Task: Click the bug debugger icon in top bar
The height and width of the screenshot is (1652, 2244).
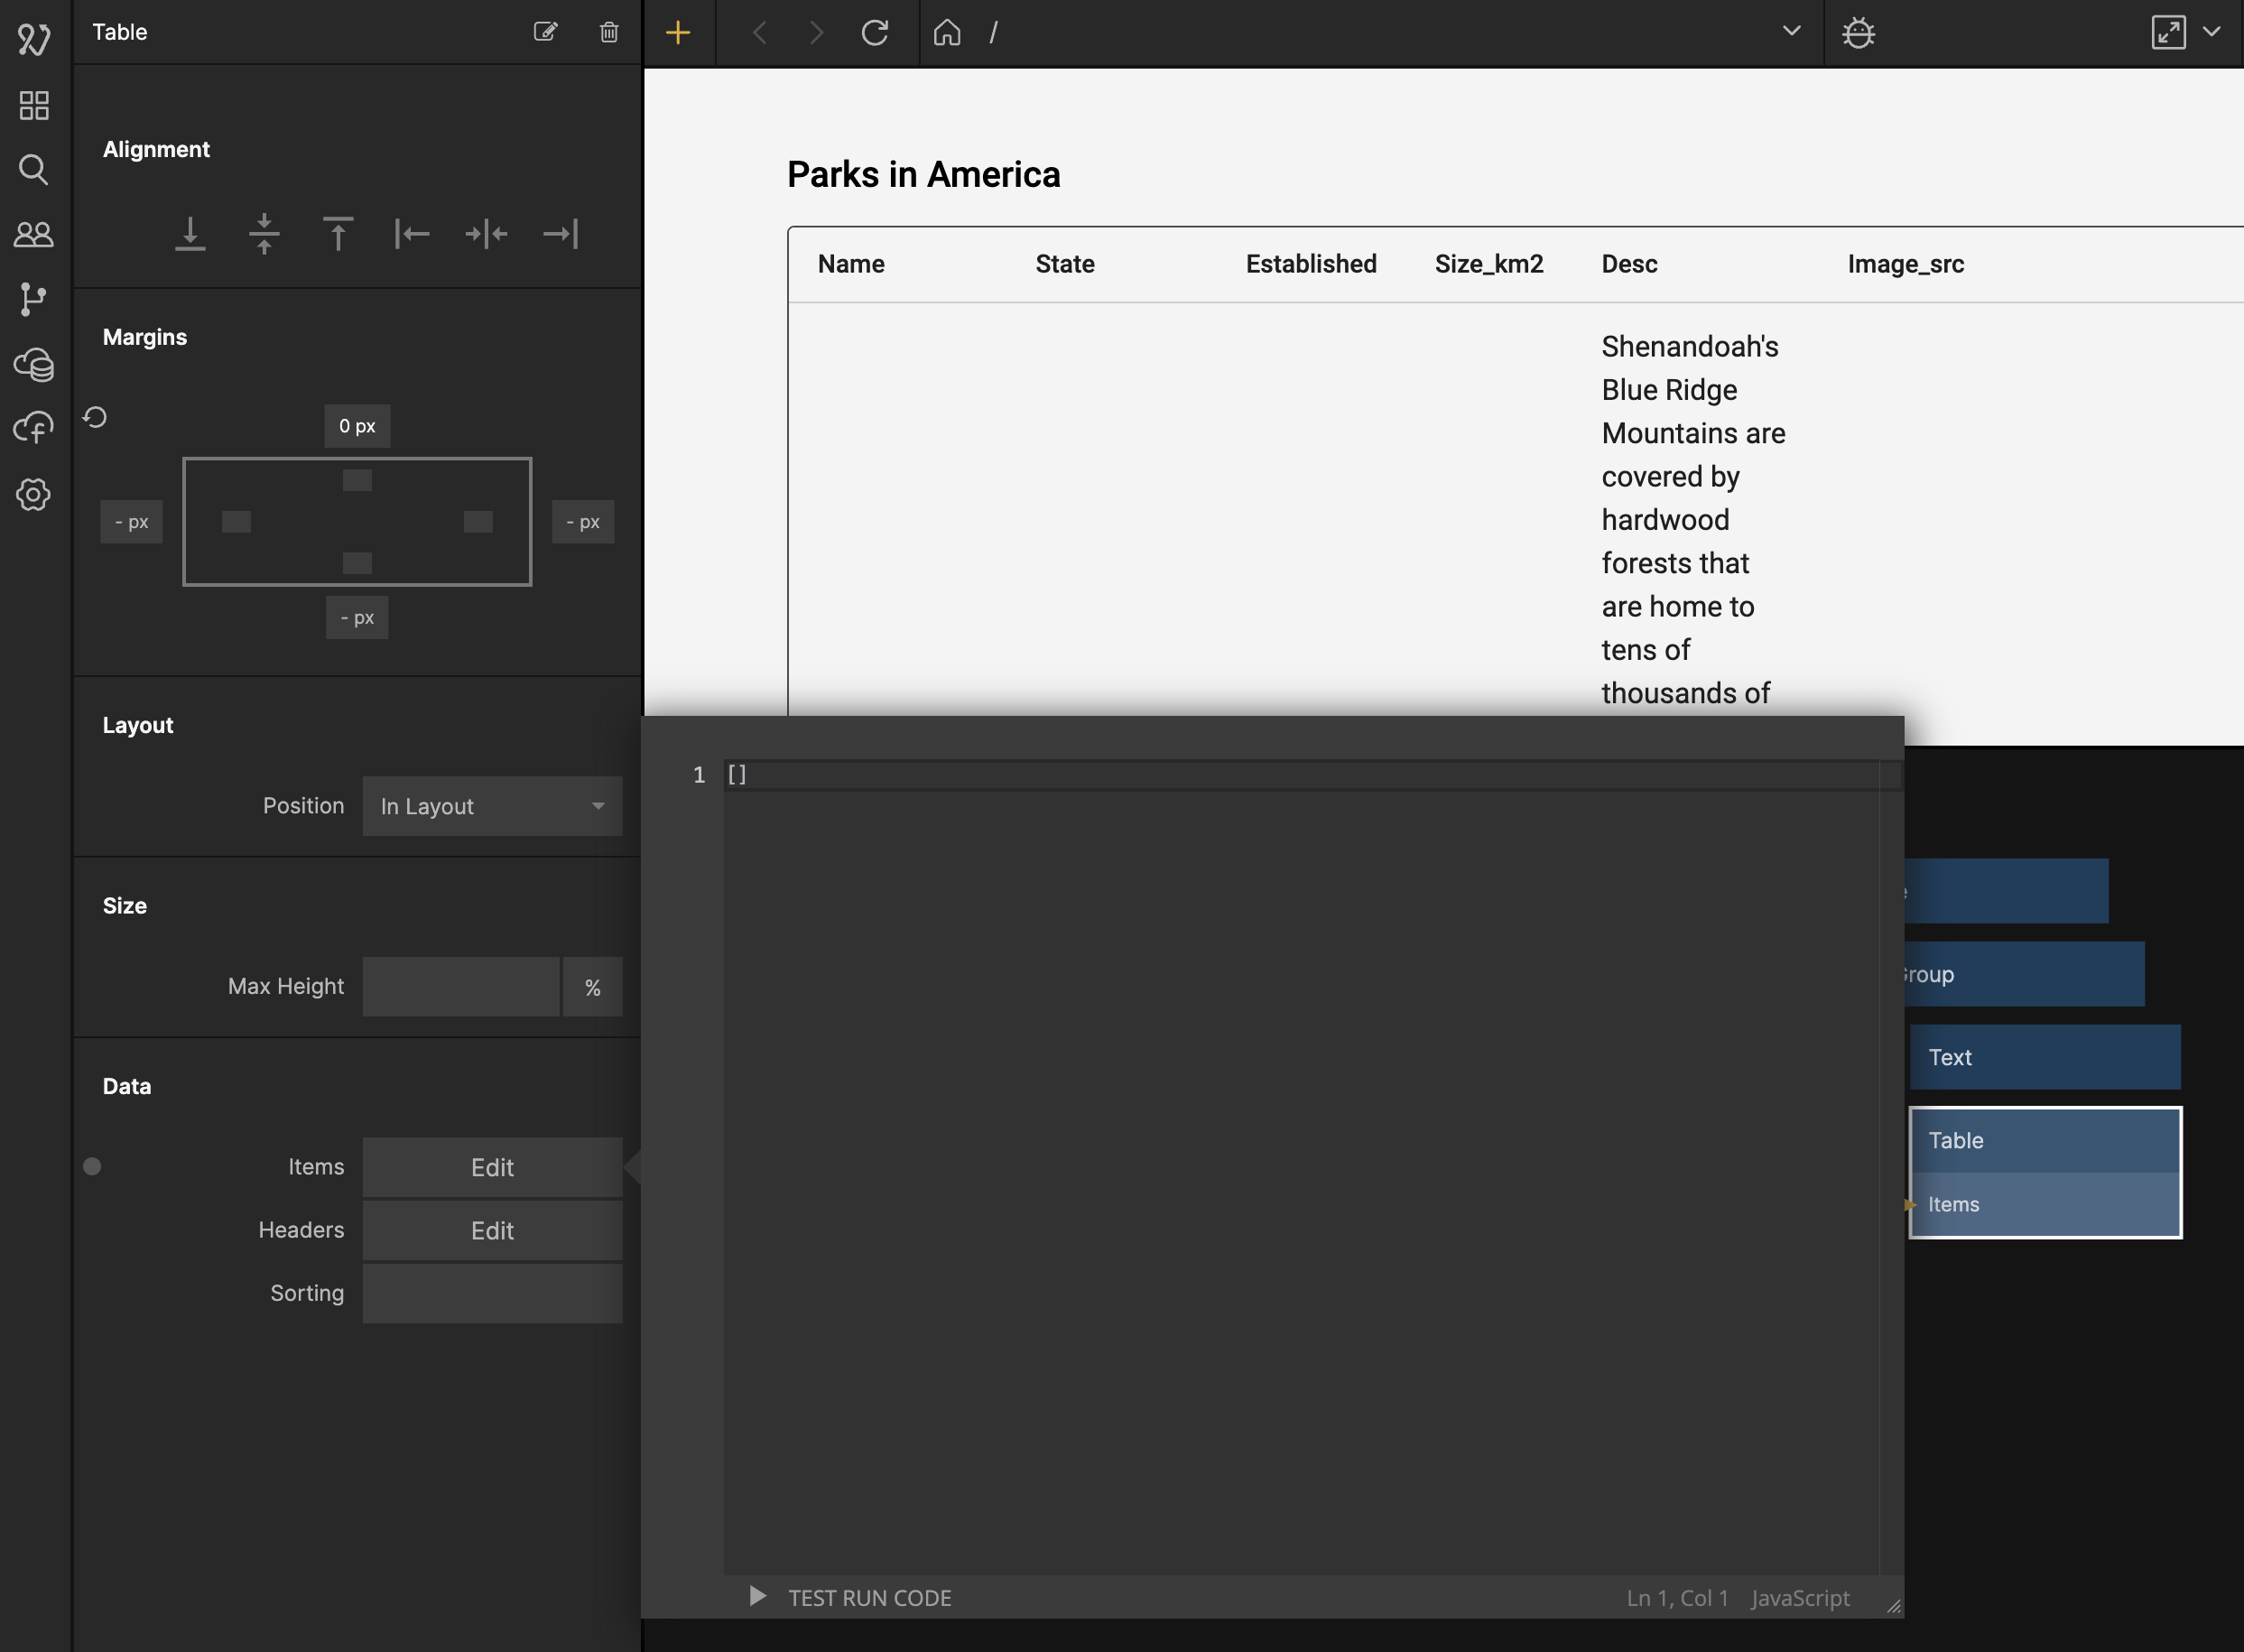Action: [x=1858, y=33]
